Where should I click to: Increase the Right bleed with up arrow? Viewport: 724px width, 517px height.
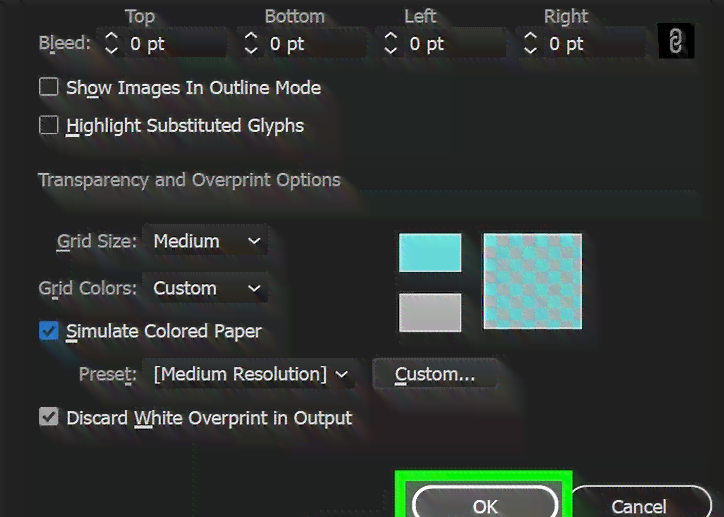(531, 36)
